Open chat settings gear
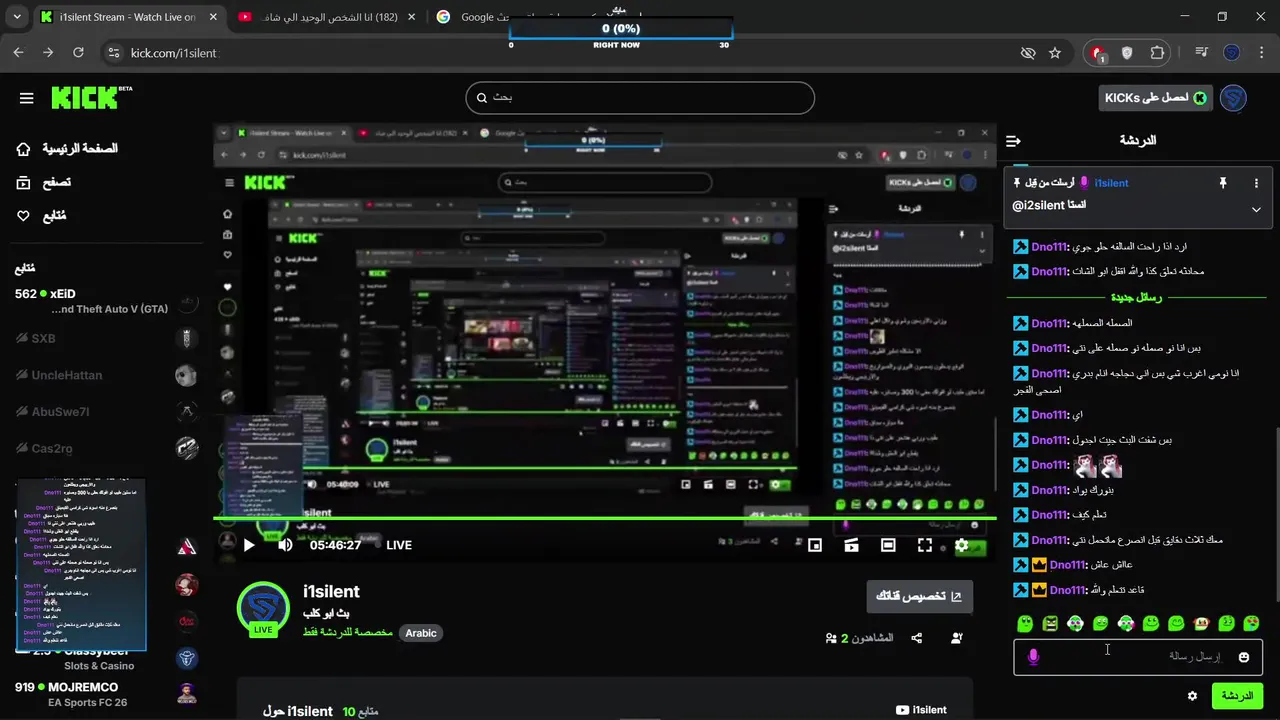The width and height of the screenshot is (1280, 720). [x=1192, y=696]
